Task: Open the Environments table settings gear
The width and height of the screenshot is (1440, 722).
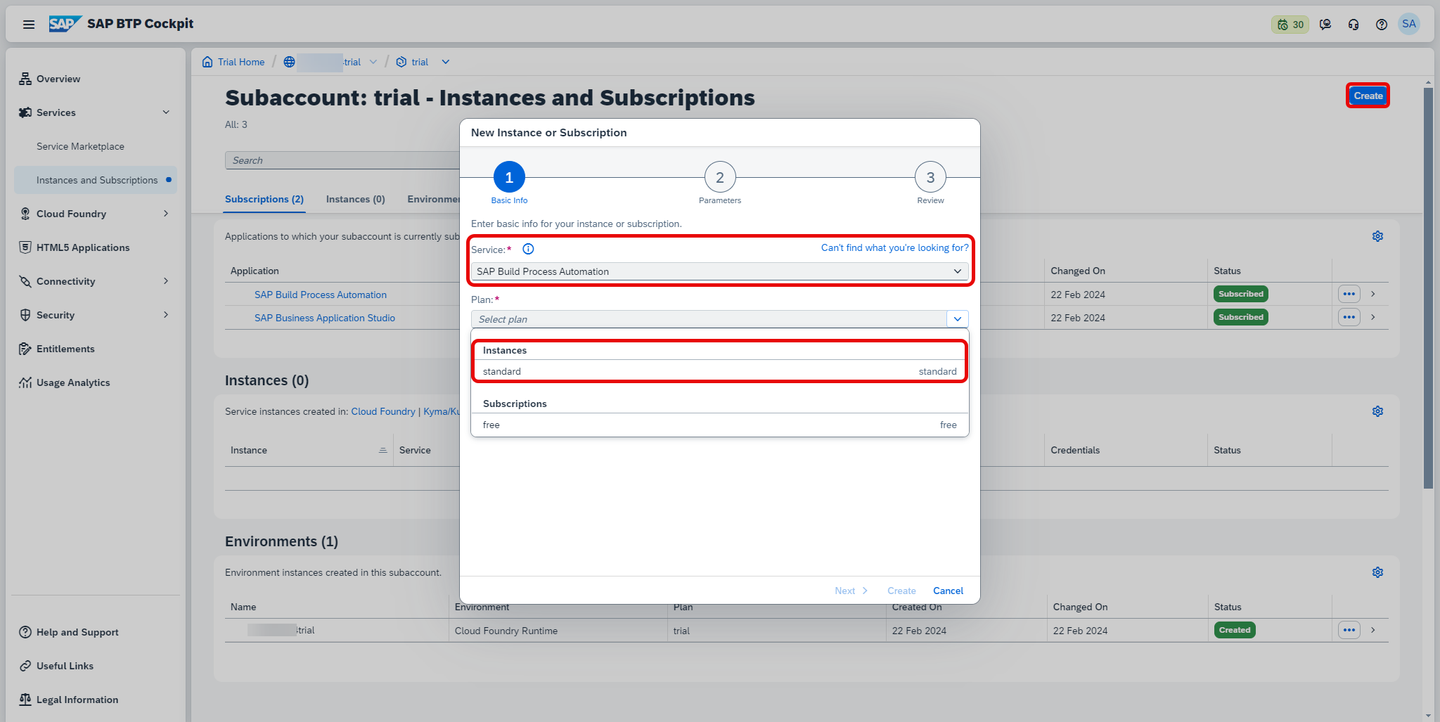Action: tap(1377, 572)
